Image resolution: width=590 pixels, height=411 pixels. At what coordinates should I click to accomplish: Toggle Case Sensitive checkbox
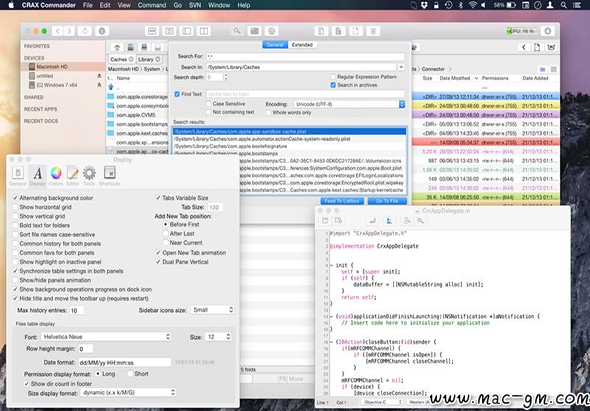208,104
